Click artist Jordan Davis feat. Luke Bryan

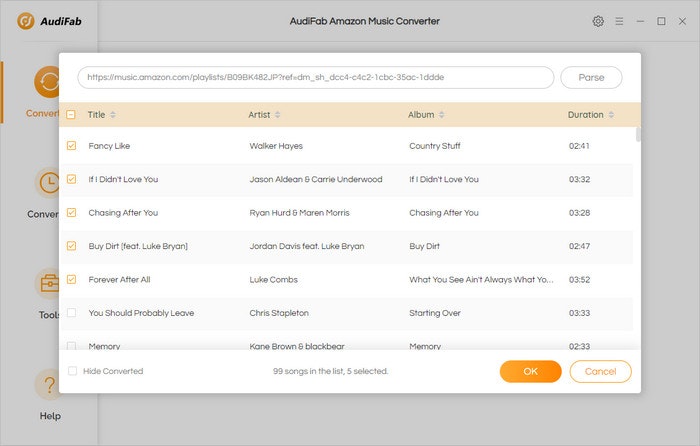(x=307, y=246)
